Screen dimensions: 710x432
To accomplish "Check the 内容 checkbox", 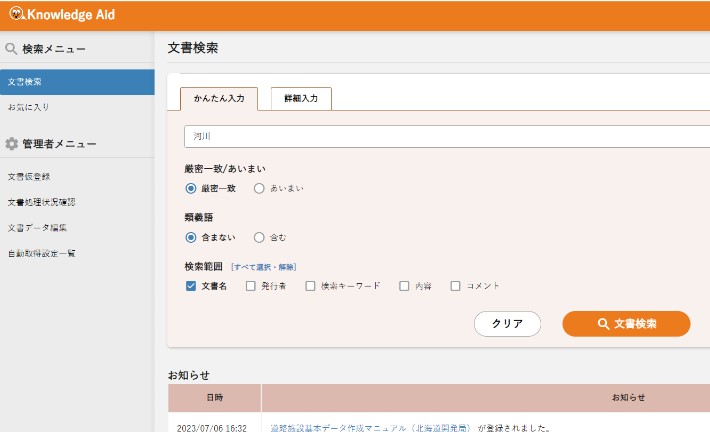I will pyautogui.click(x=404, y=286).
